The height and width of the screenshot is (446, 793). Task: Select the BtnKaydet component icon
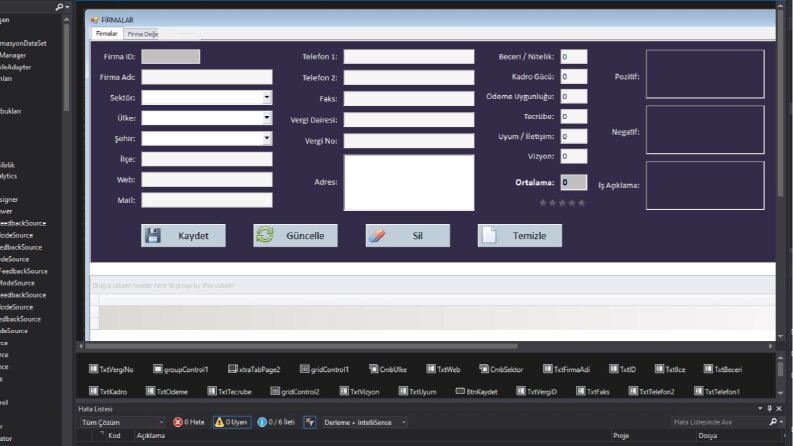(x=460, y=391)
